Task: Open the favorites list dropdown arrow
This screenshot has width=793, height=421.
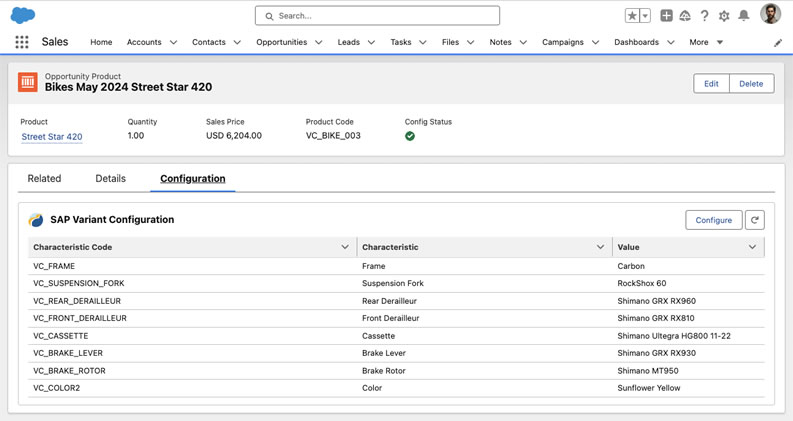Action: (645, 16)
